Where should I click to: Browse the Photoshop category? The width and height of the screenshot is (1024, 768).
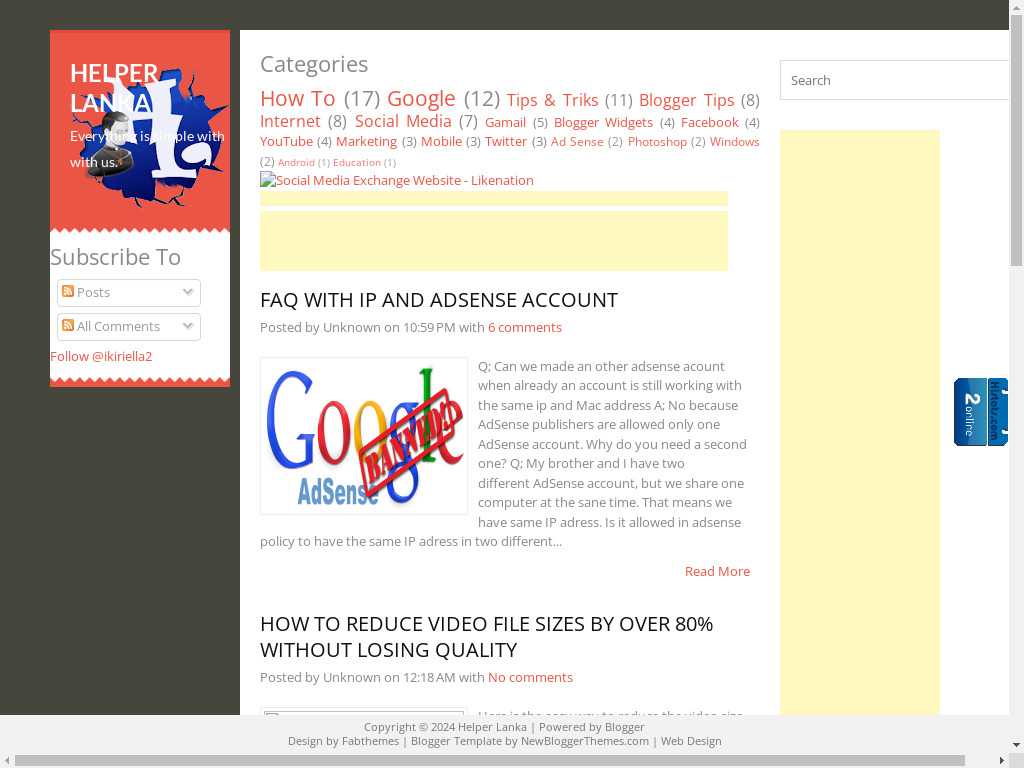coord(657,142)
